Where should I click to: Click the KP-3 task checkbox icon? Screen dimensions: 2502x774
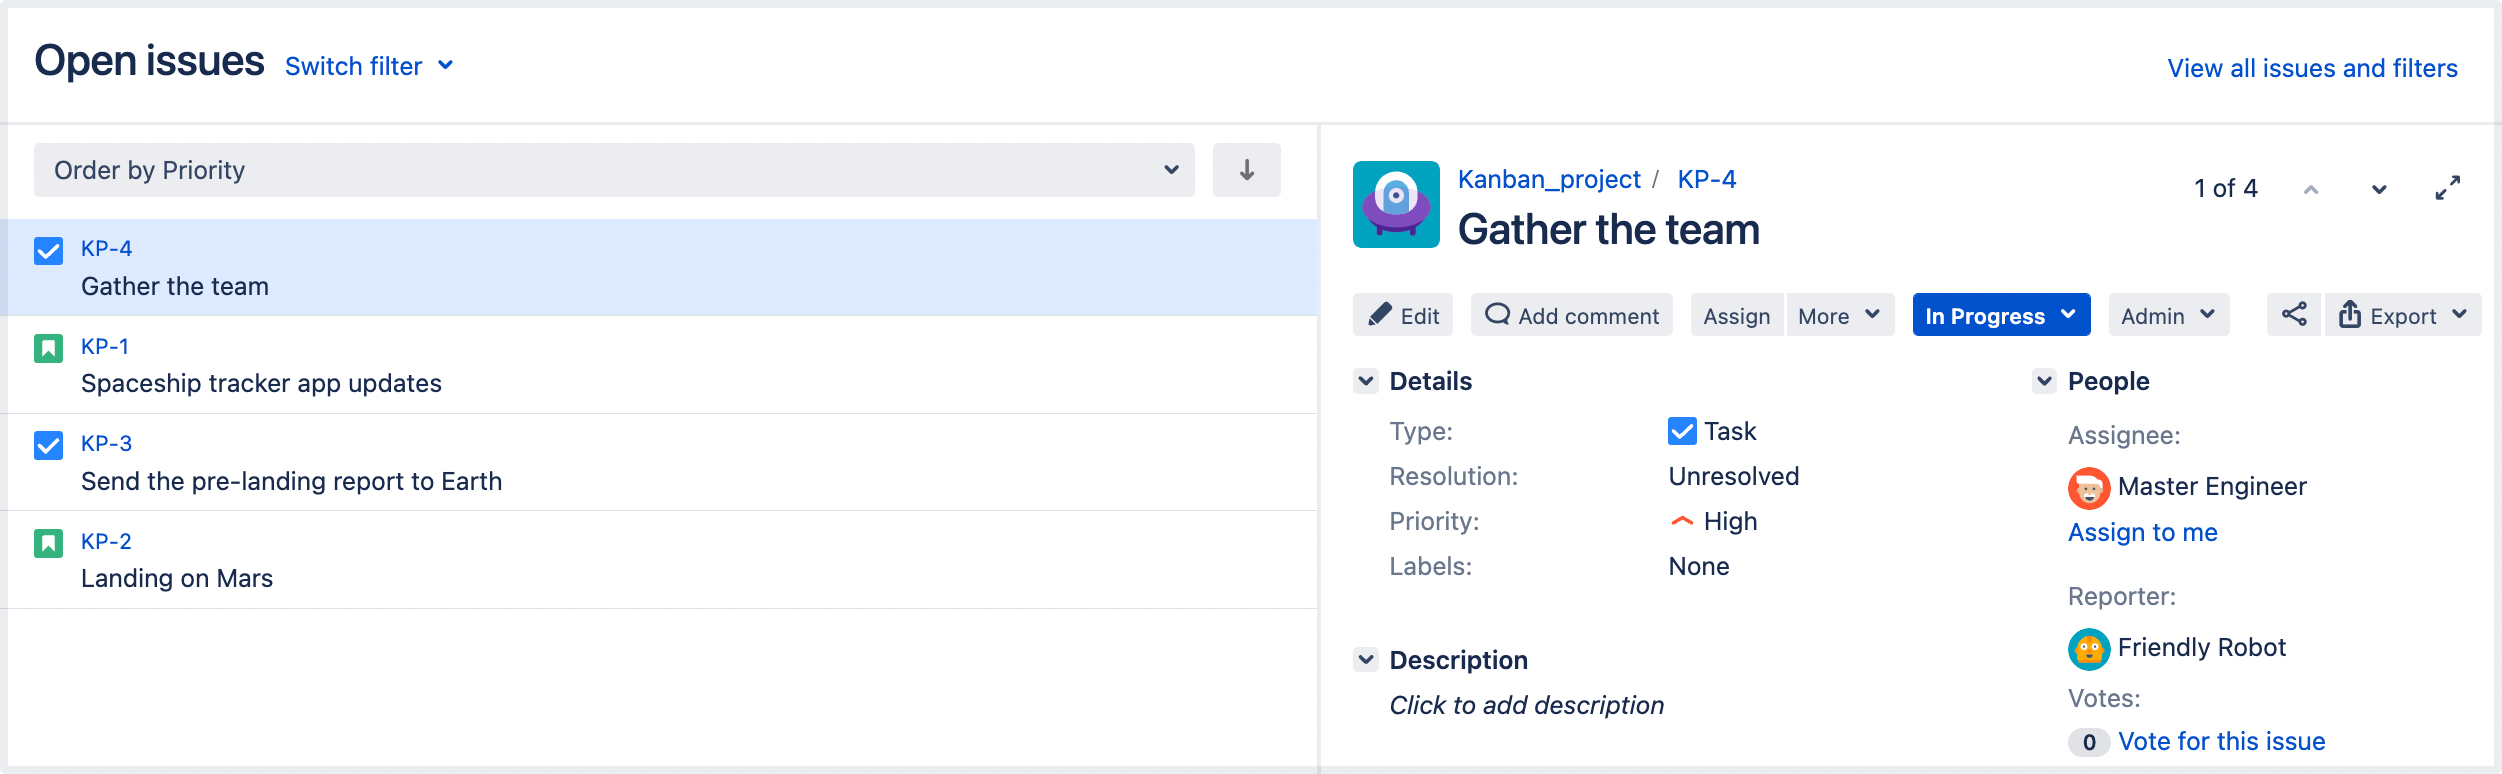[48, 445]
